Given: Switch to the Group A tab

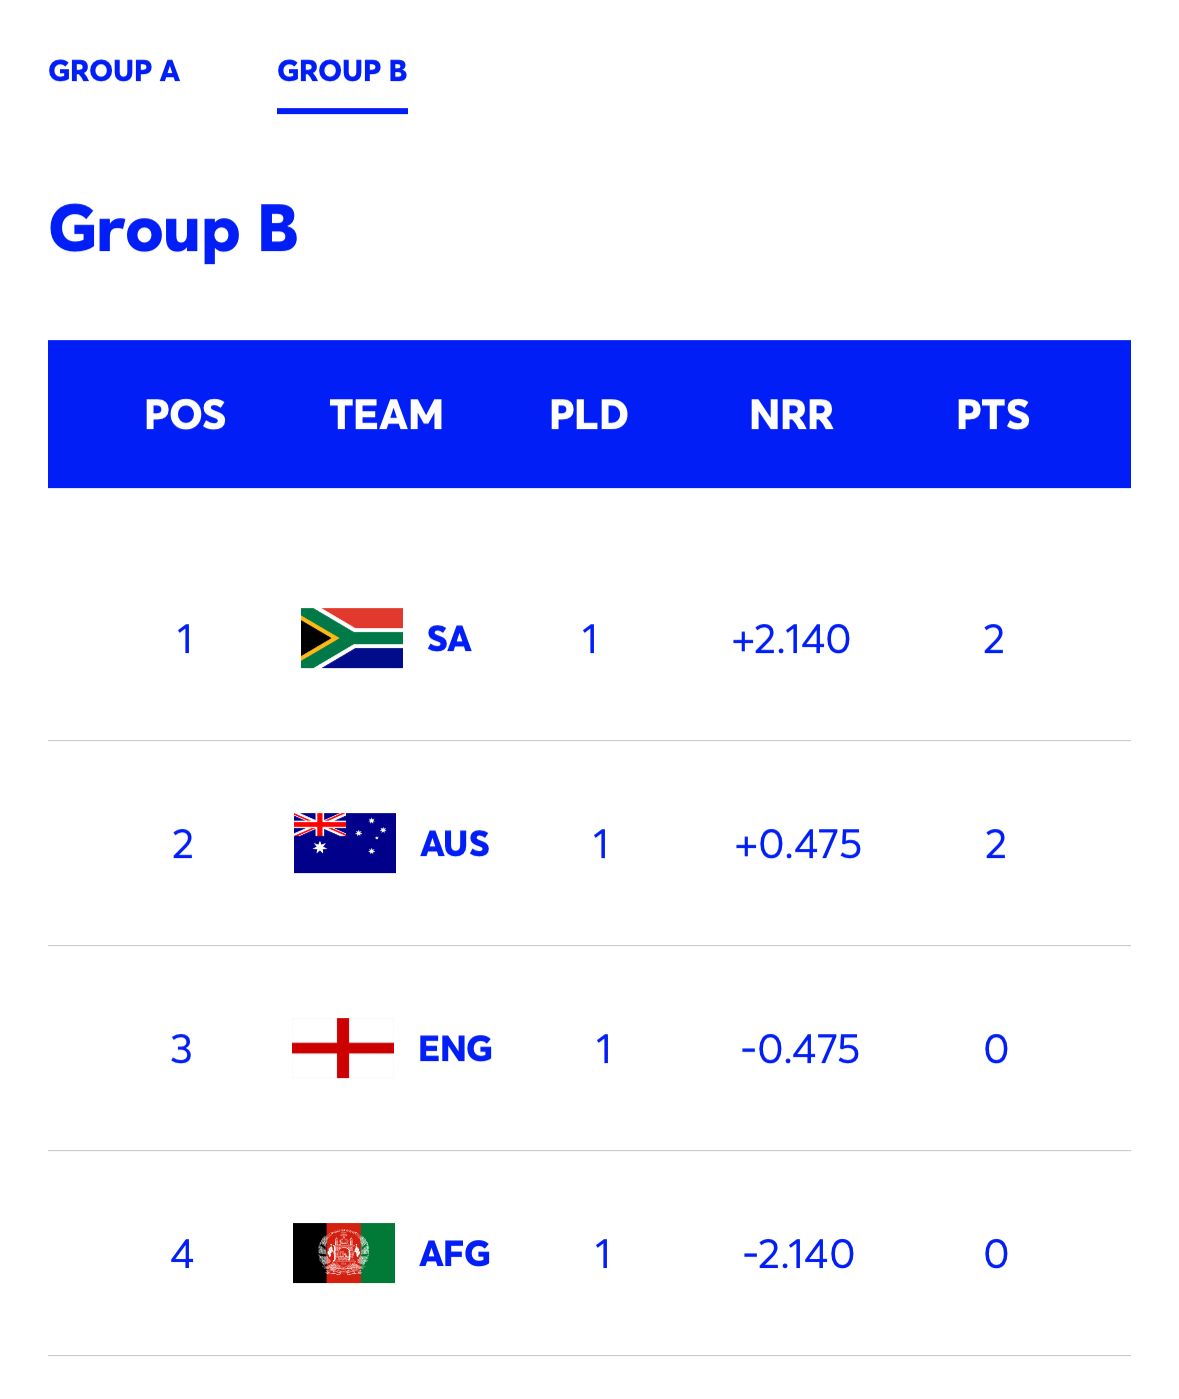Looking at the screenshot, I should 114,72.
